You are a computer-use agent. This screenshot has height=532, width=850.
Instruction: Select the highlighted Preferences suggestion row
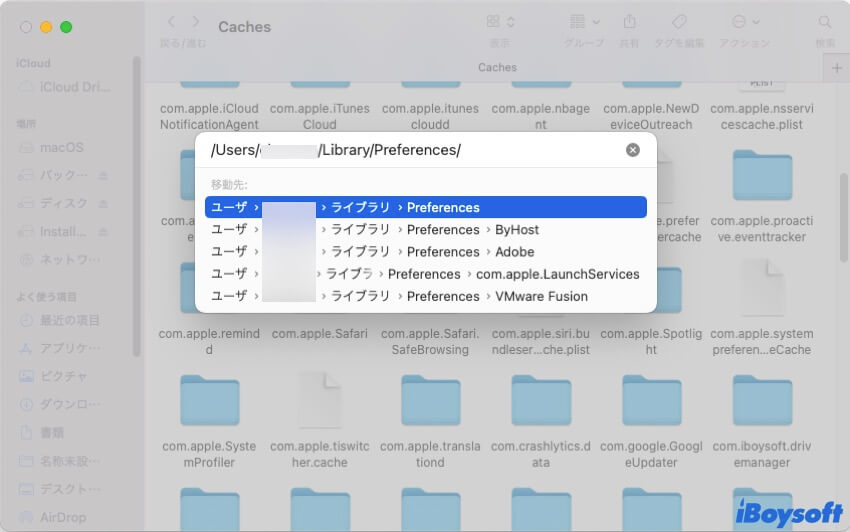[x=426, y=207]
